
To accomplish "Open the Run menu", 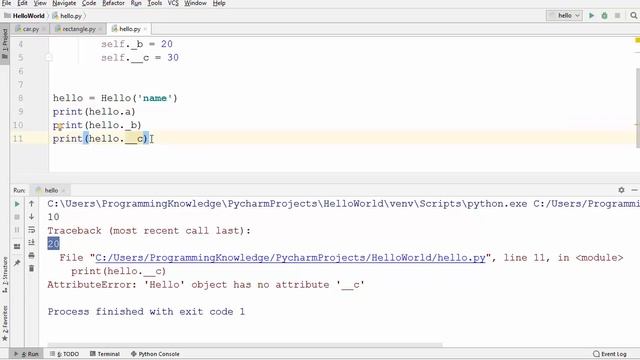I will 136,3.
